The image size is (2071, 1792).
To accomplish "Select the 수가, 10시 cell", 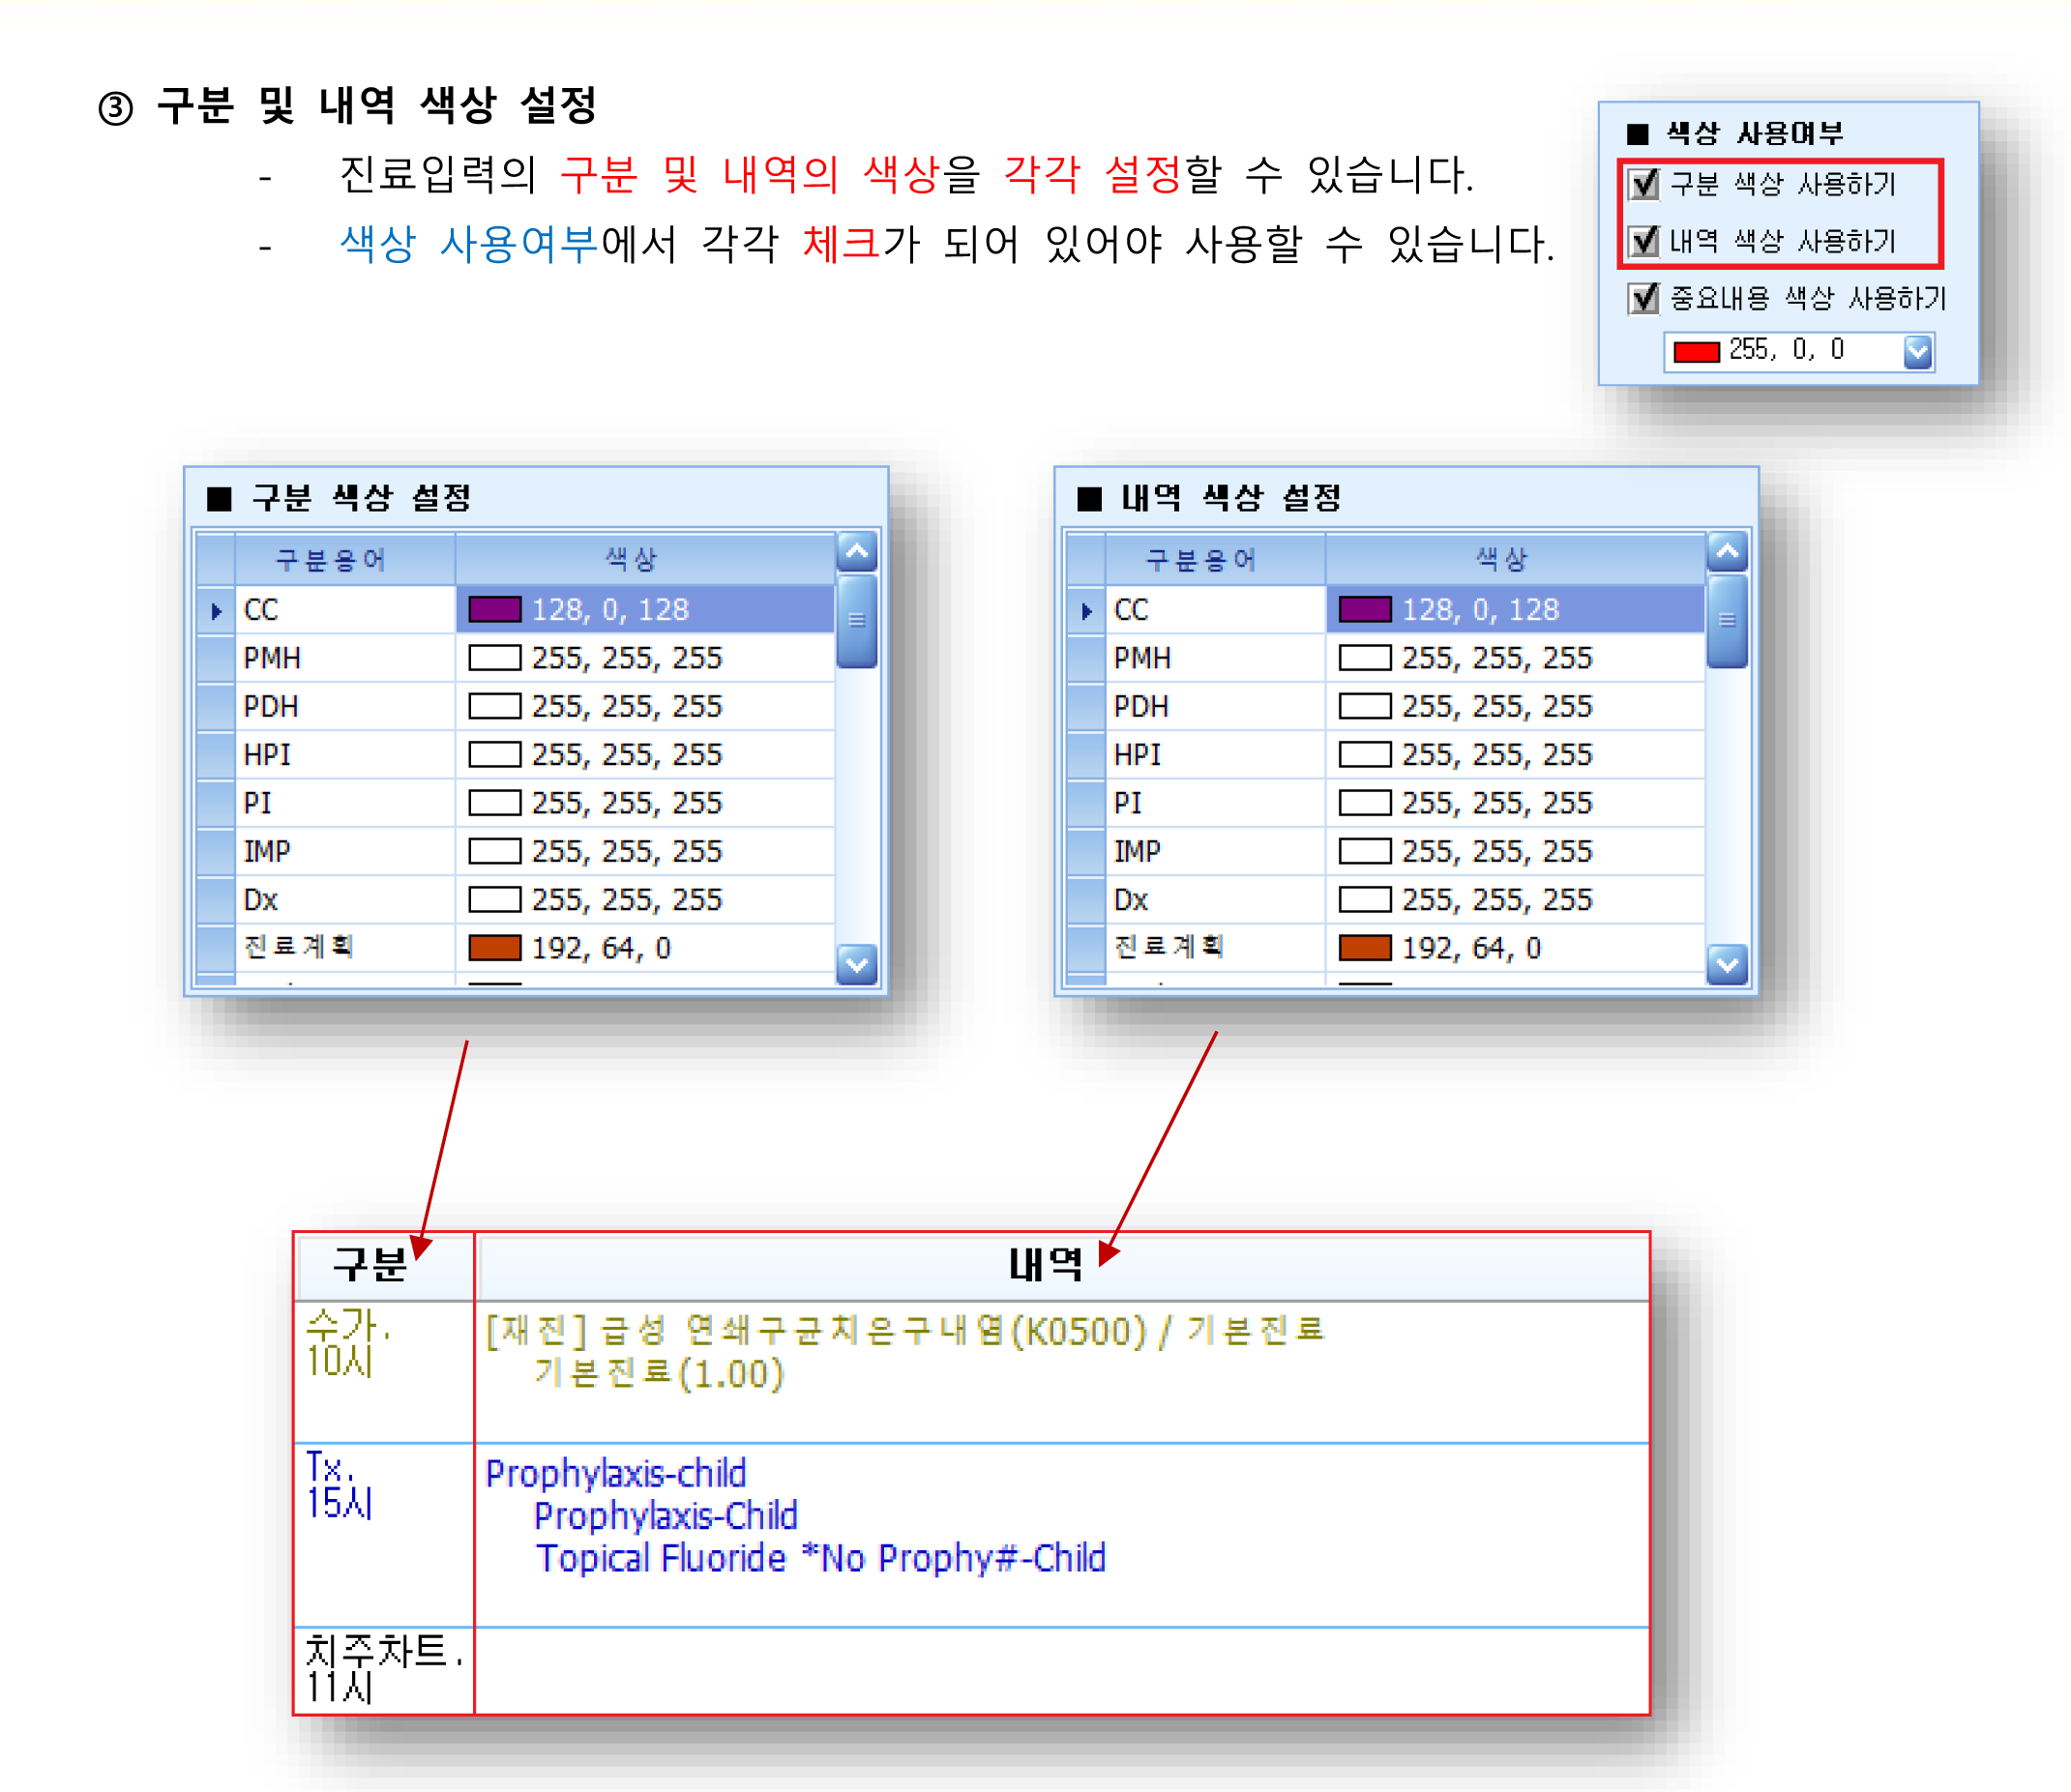I will click(385, 1371).
